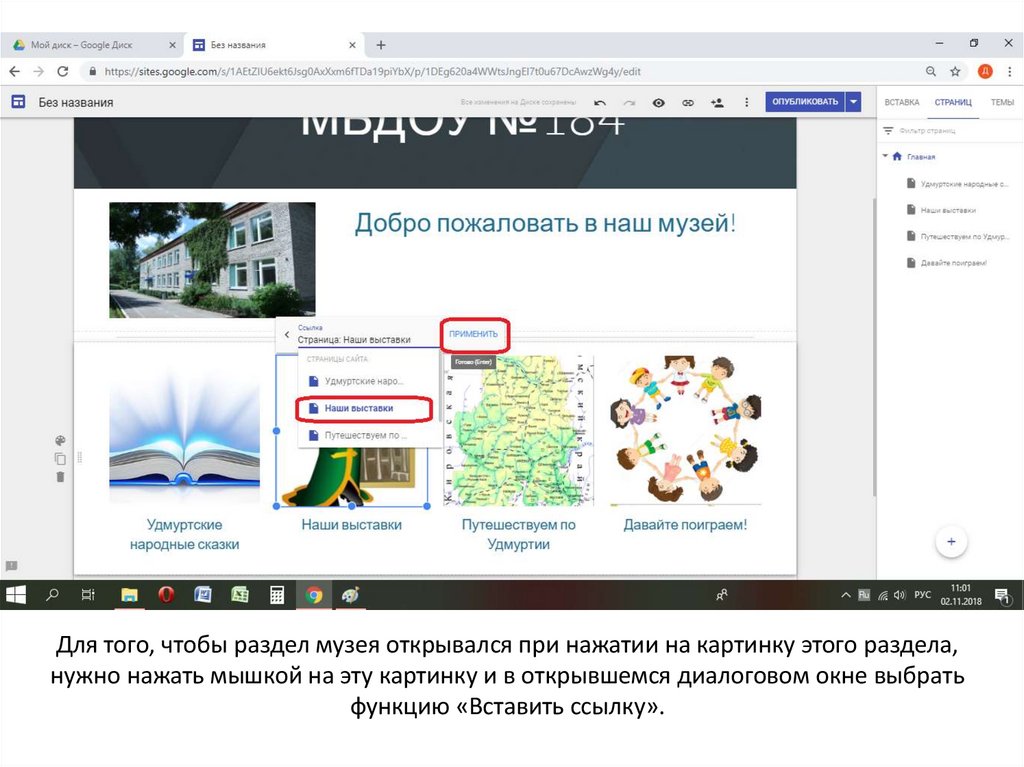Click the Давайте поиграем! caption
Screen dimensions: 1024x767
point(685,525)
